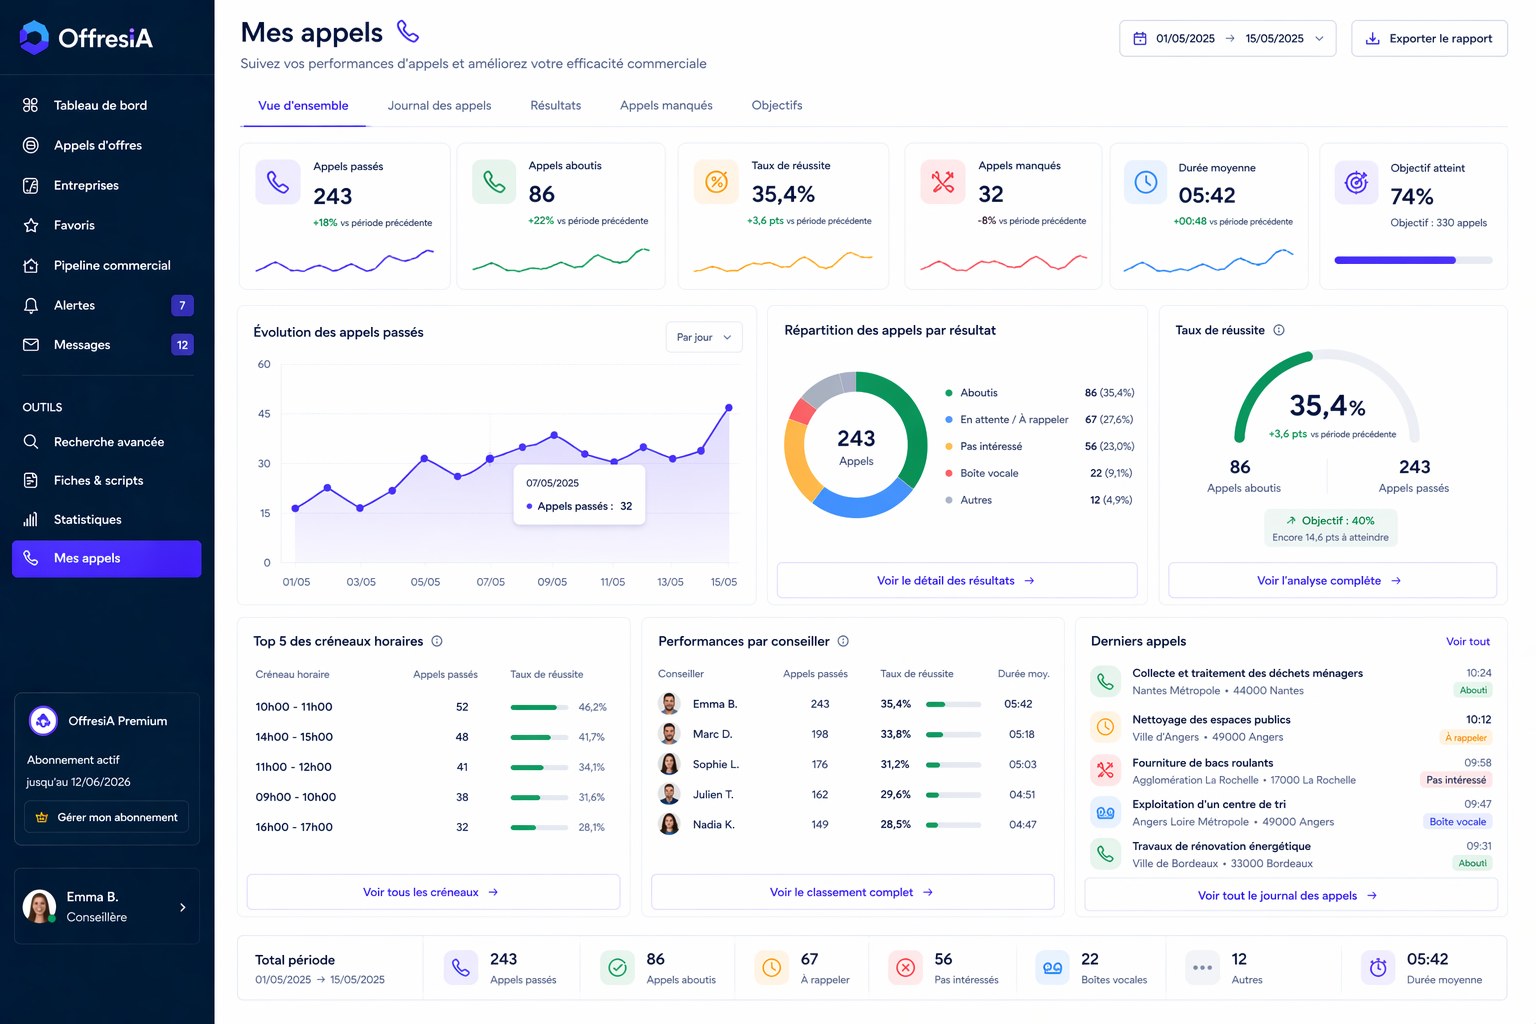
Task: Click the Messages badge showing 12
Action: pyautogui.click(x=182, y=345)
